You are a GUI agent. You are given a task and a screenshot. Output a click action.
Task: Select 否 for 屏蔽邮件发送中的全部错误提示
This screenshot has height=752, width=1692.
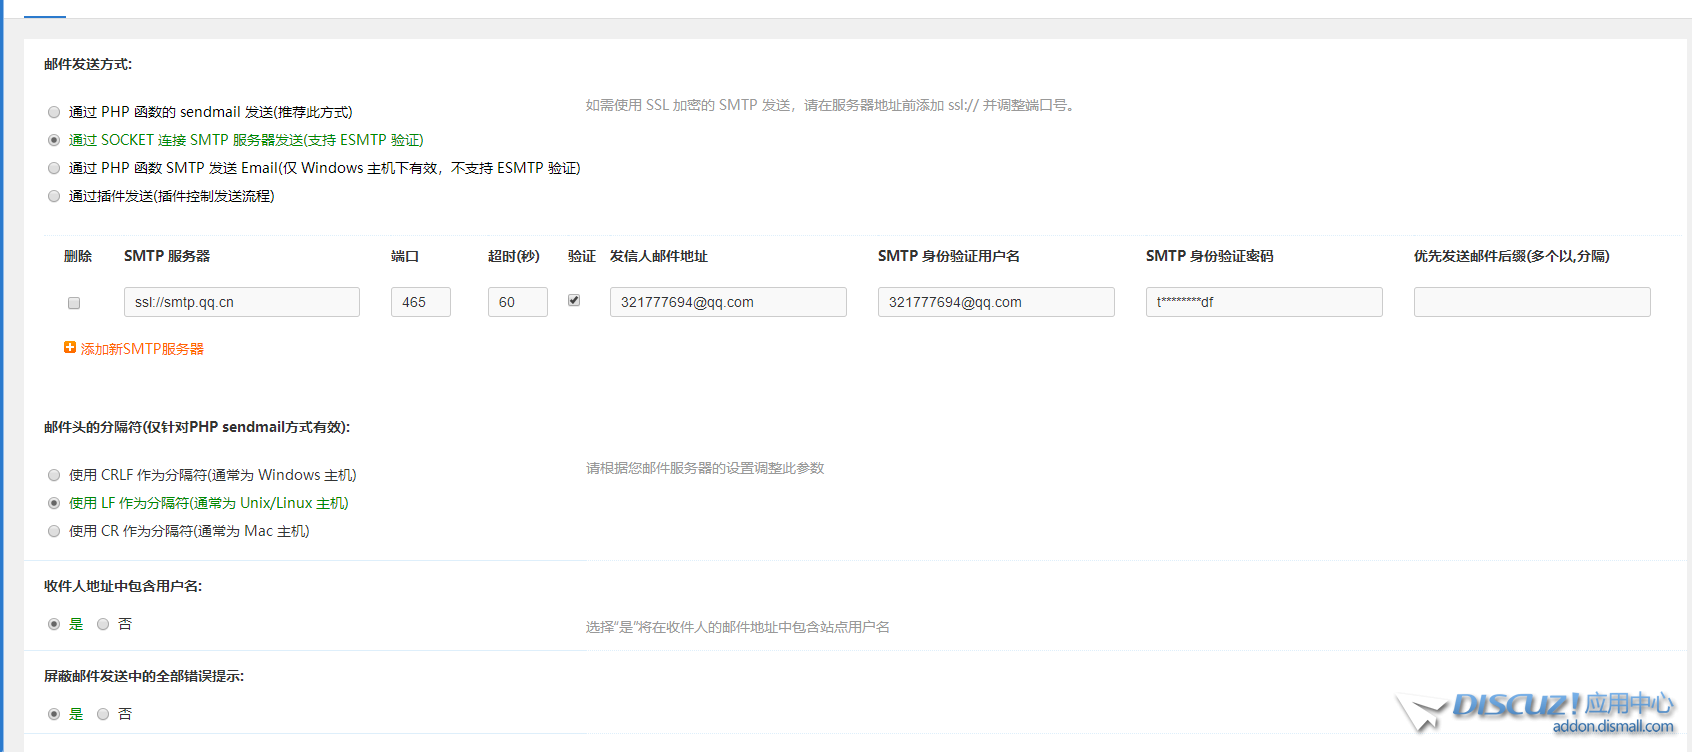coord(103,714)
